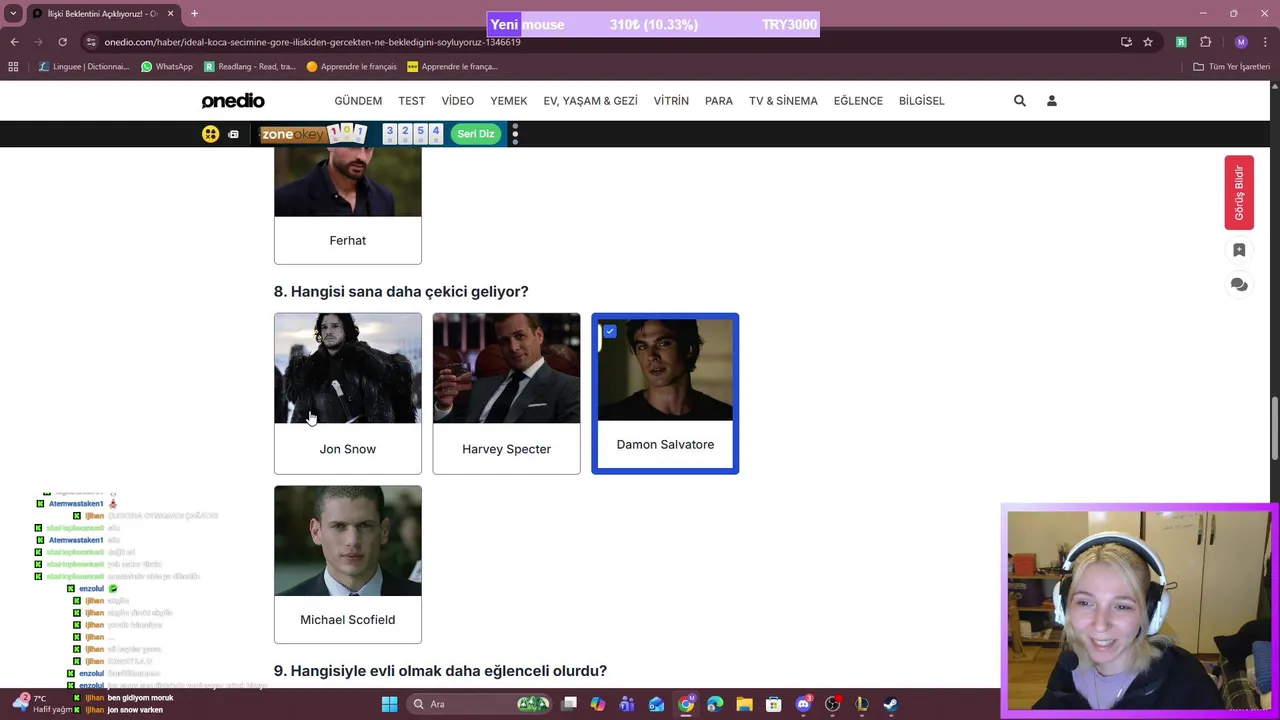Open Microsoft Store from the taskbar
The image size is (1280, 720).
point(773,704)
